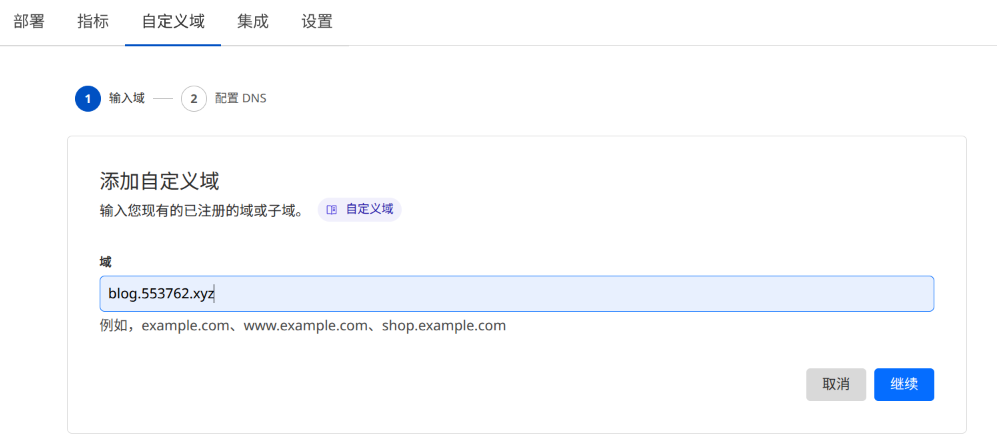Image resolution: width=997 pixels, height=447 pixels.
Task: Open the 部署 tab
Action: [x=29, y=21]
